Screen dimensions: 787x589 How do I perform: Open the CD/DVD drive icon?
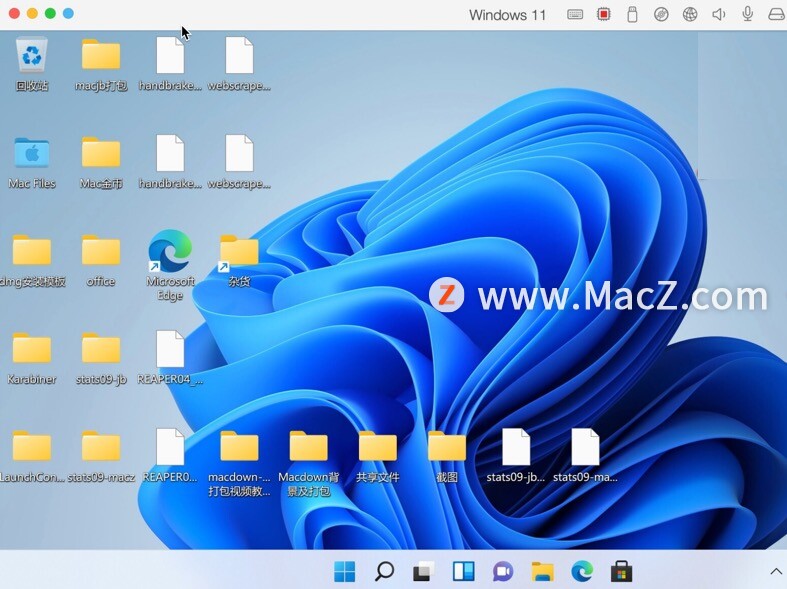point(661,15)
